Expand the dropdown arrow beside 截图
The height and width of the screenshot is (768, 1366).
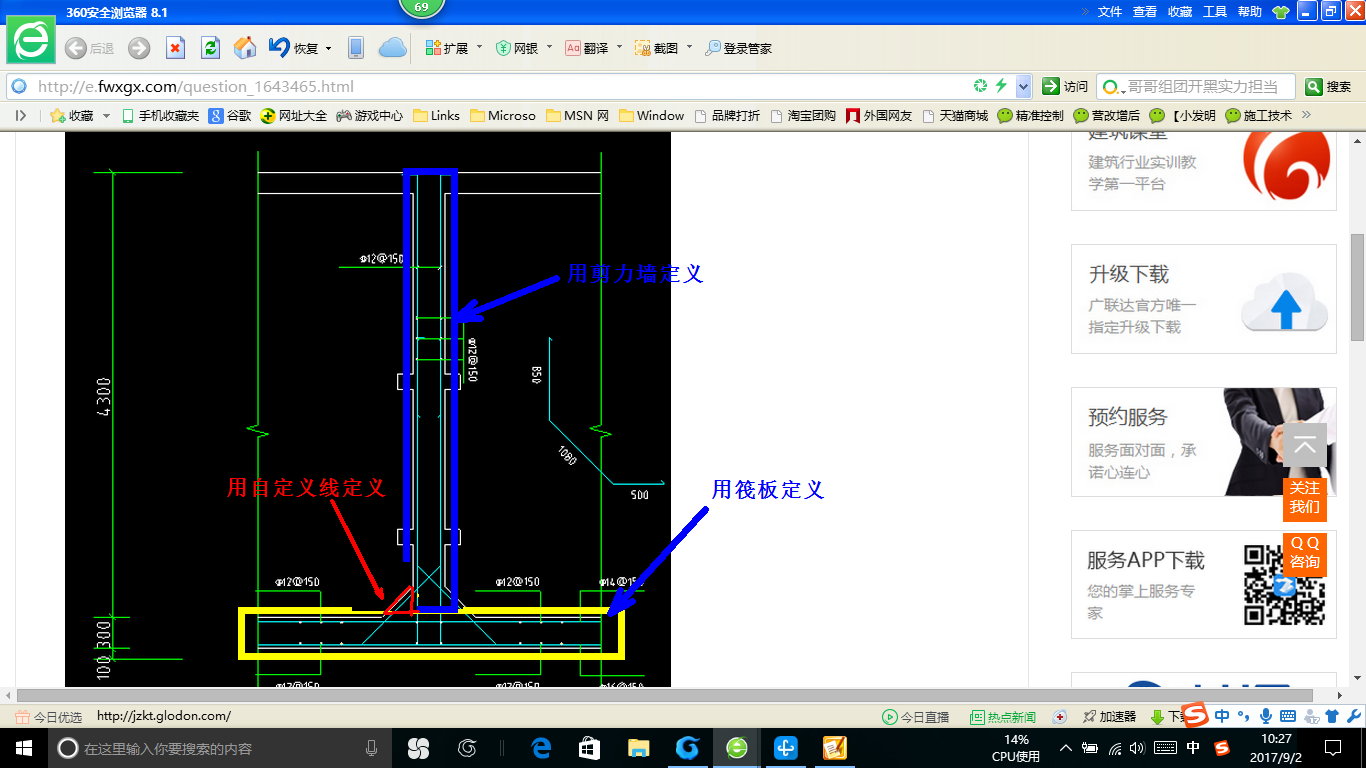pyautogui.click(x=689, y=47)
